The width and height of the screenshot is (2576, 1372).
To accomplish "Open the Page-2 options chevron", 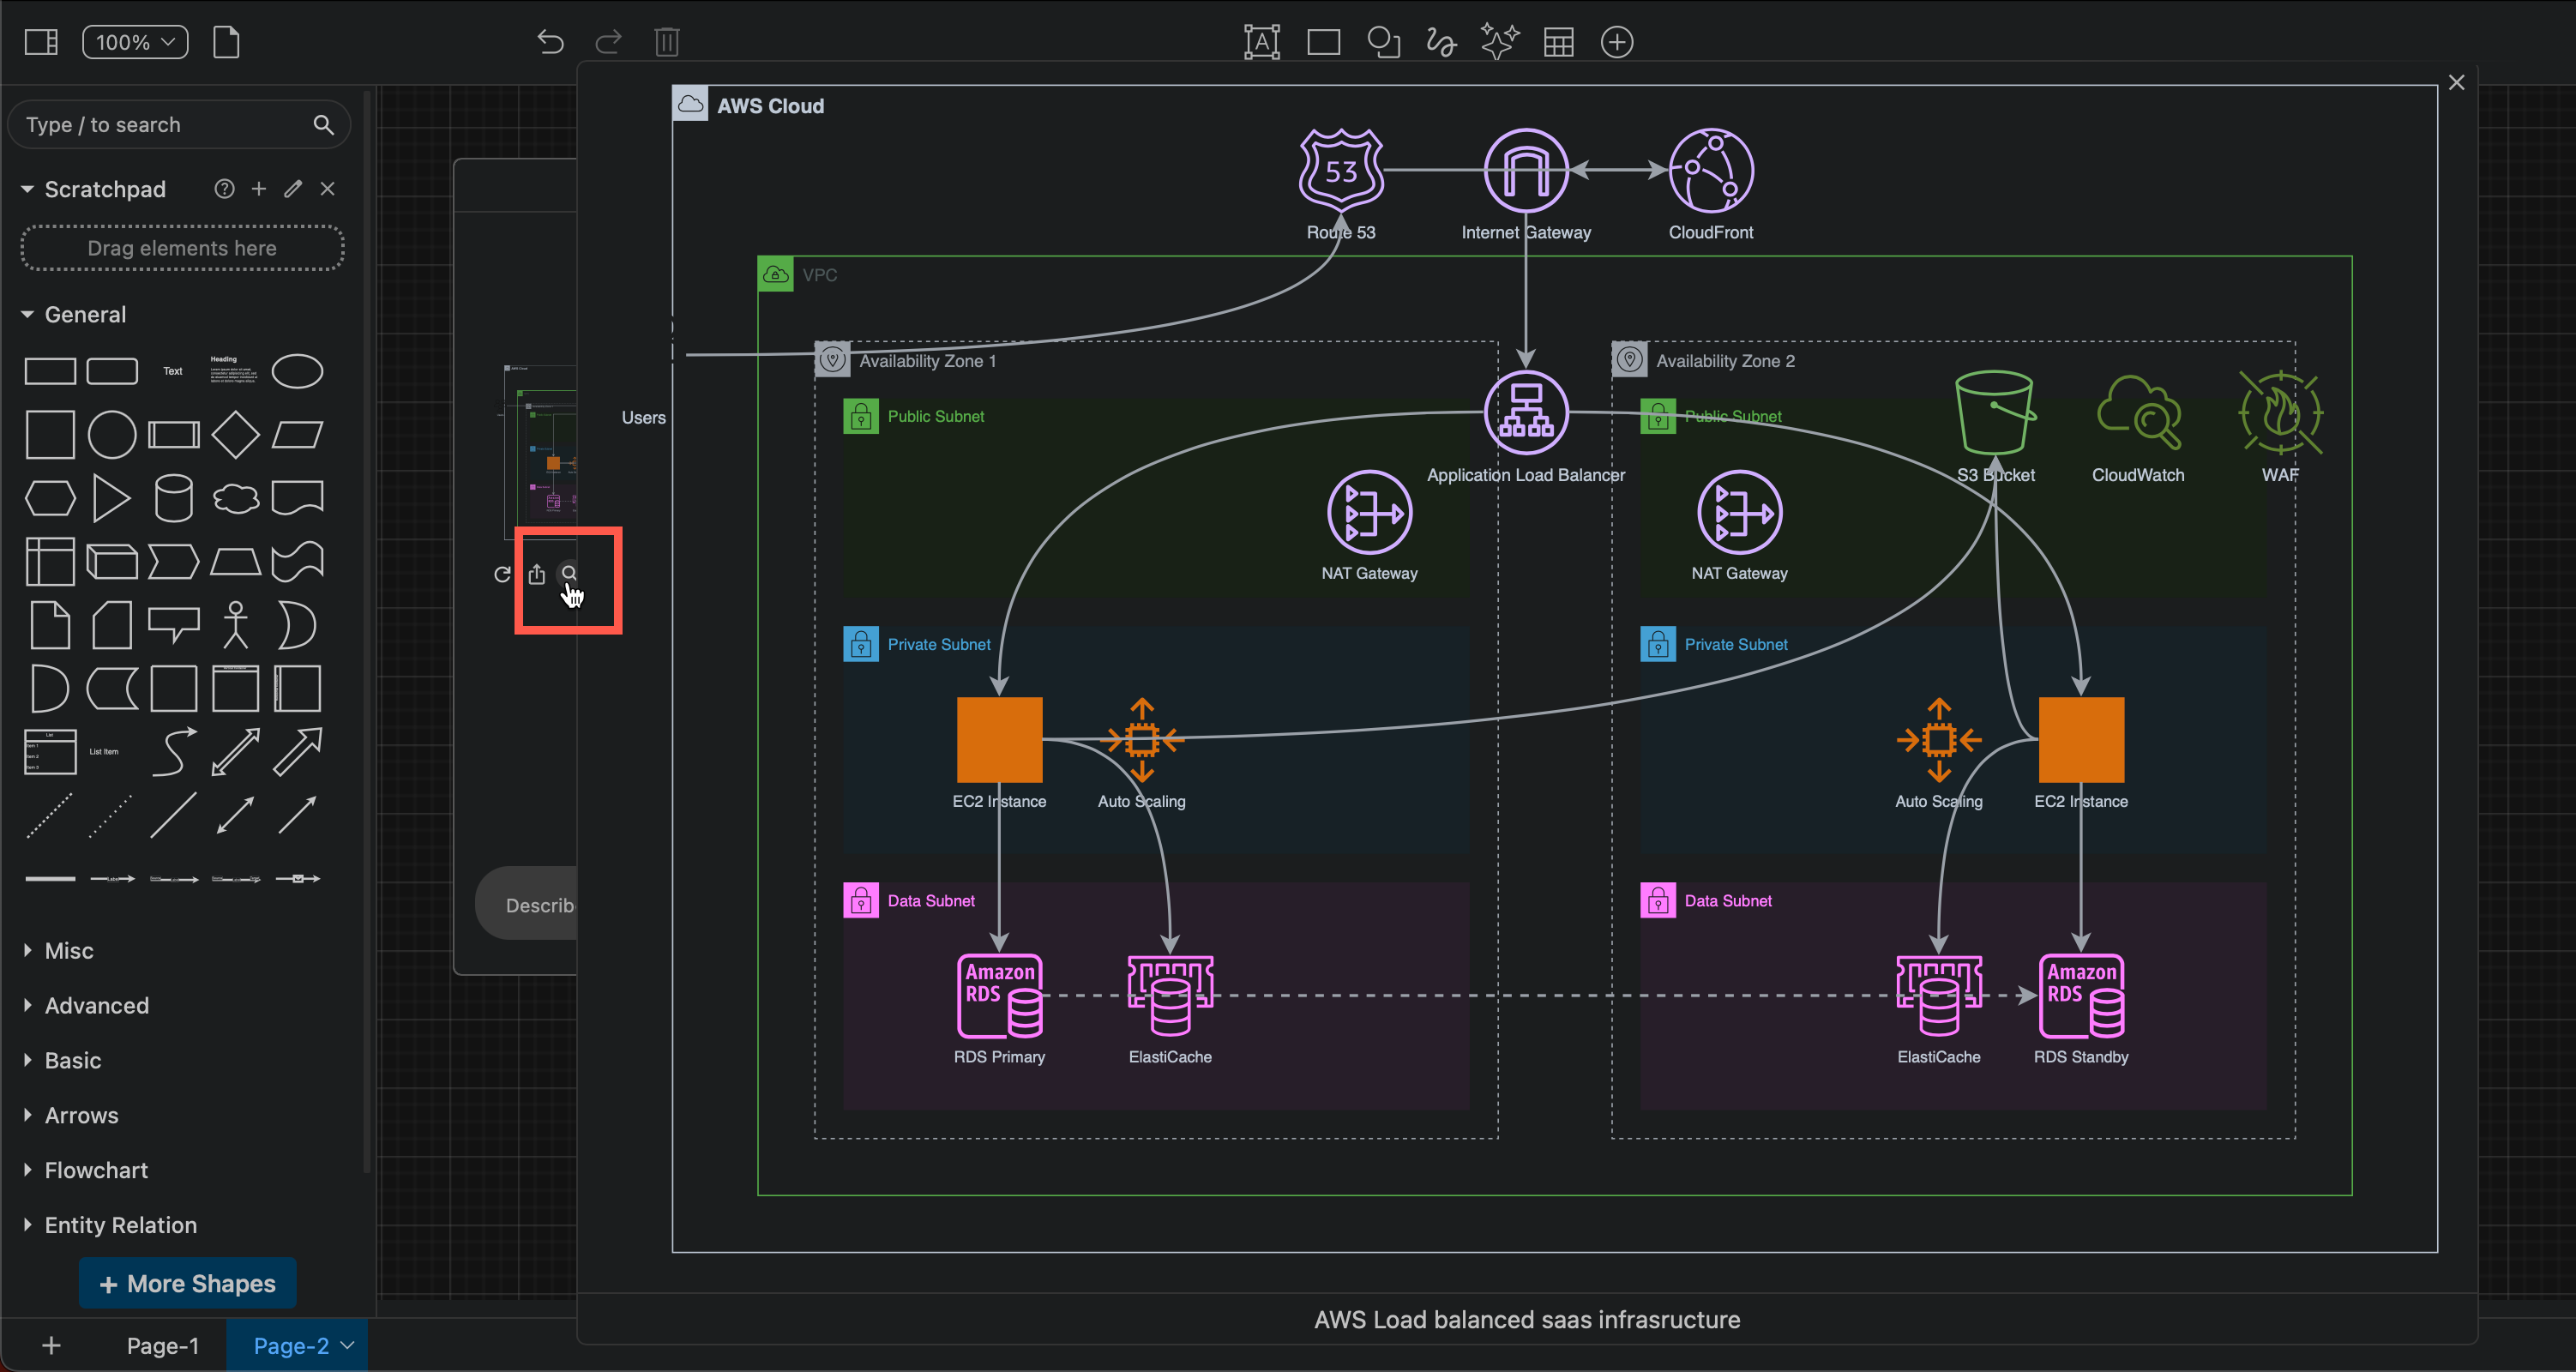I will tap(347, 1345).
